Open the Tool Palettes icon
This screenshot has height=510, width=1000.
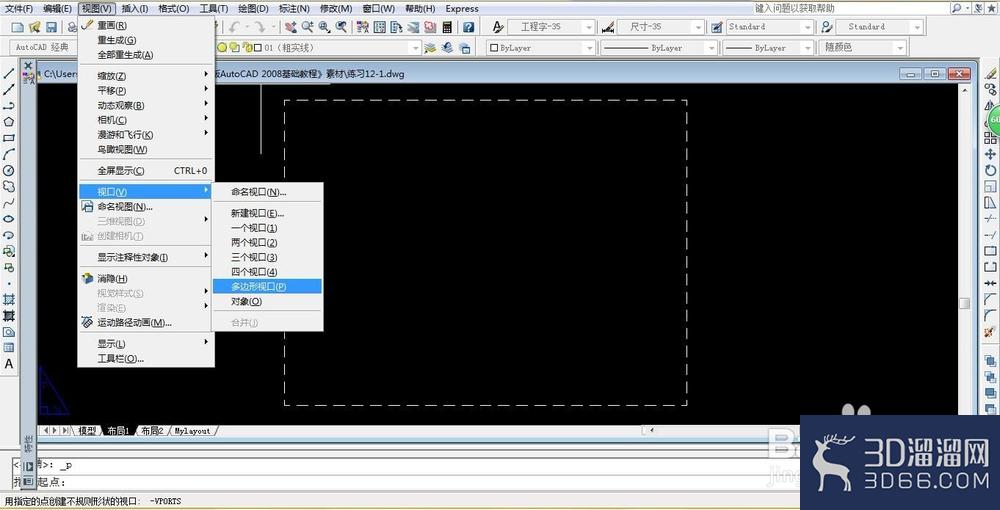tap(396, 27)
